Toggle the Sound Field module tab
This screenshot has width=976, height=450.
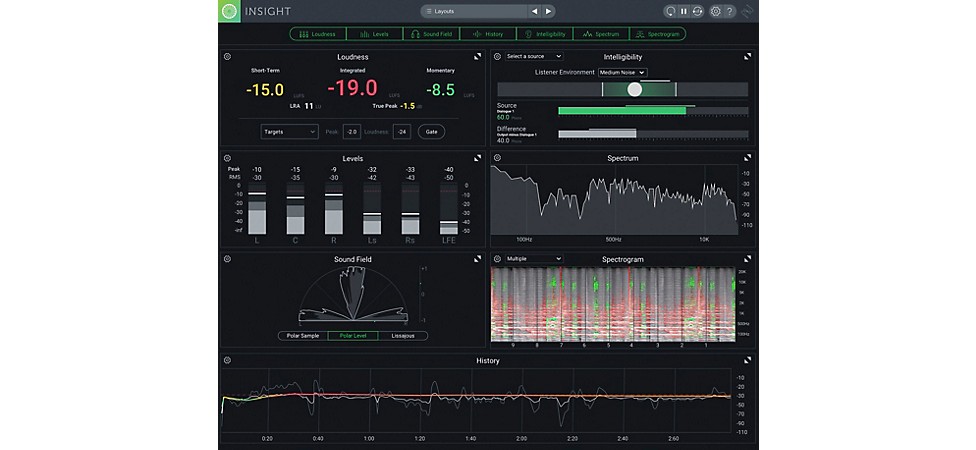pyautogui.click(x=431, y=34)
